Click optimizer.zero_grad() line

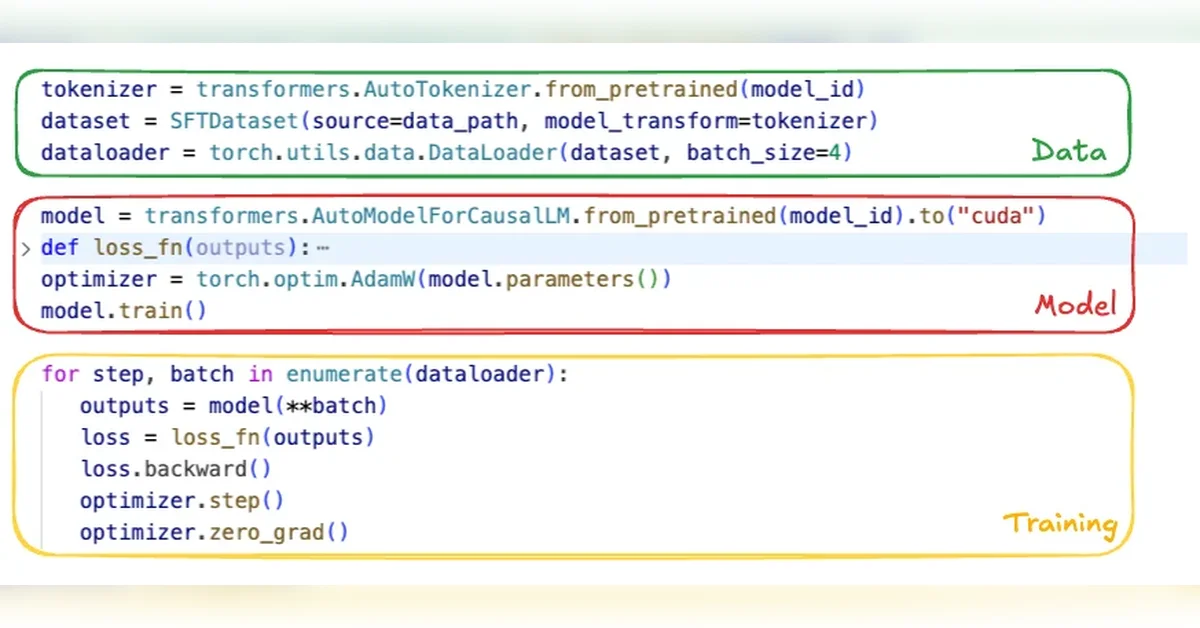click(214, 532)
